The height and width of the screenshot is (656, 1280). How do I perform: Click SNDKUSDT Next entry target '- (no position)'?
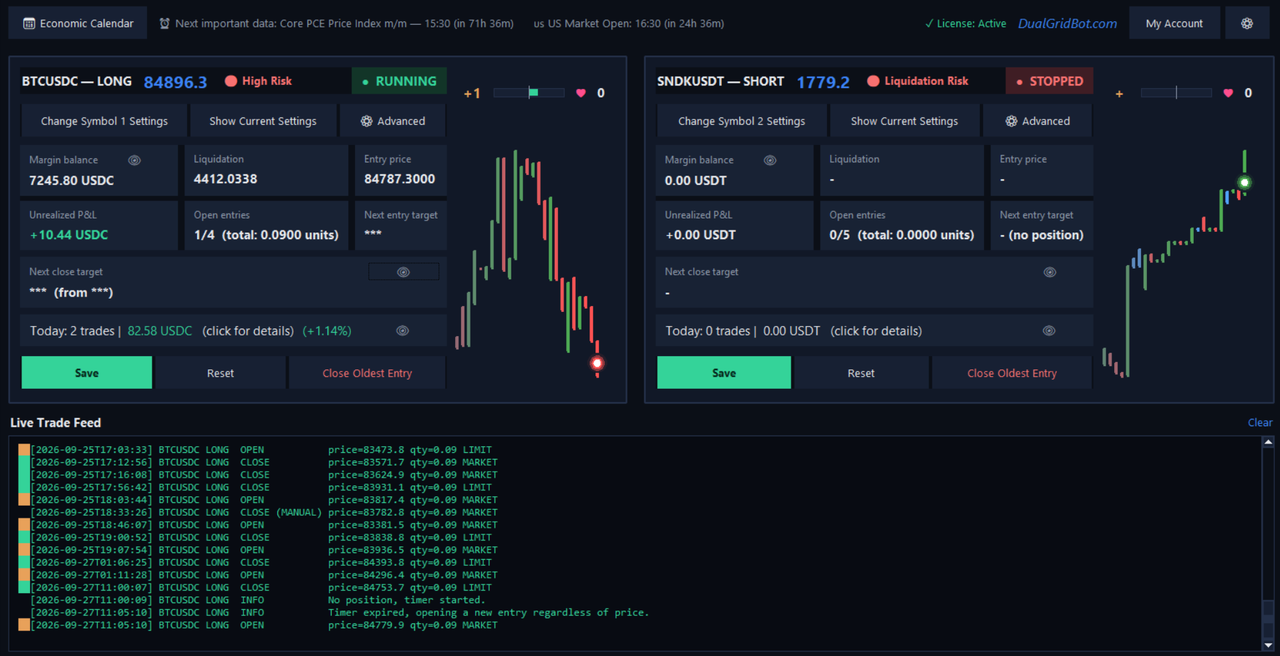1041,235
